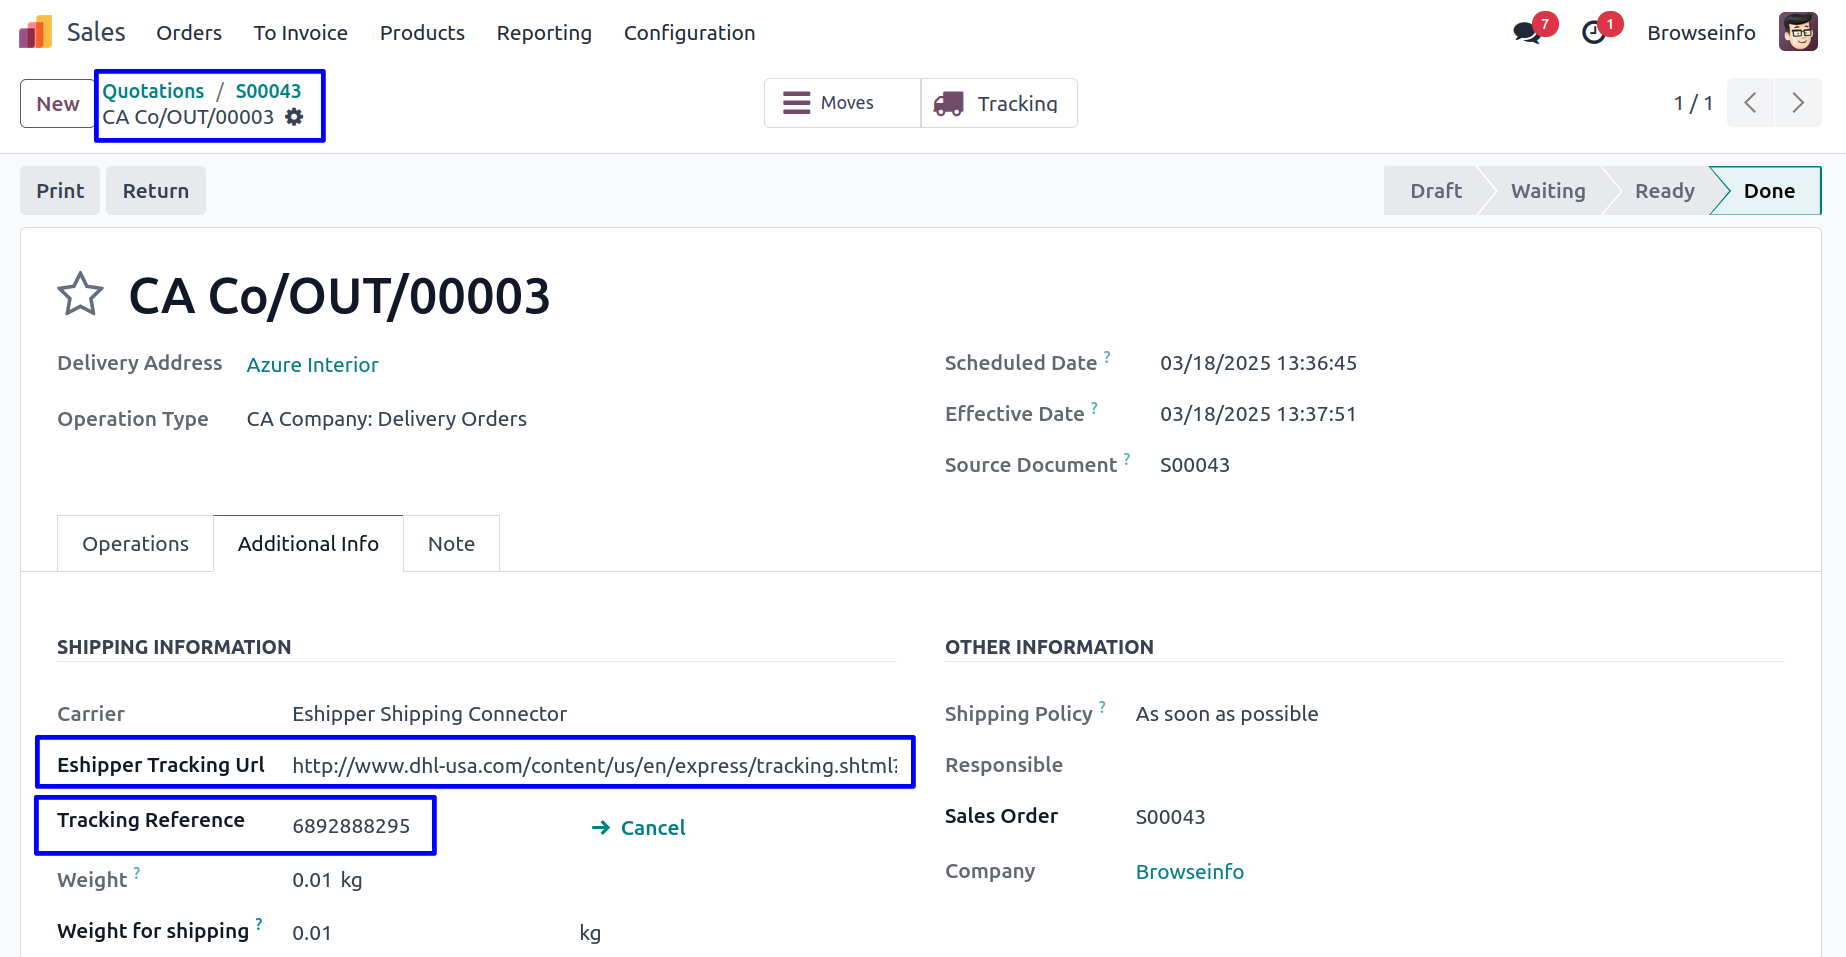Click the Eshipper tracking URL field
The height and width of the screenshot is (957, 1846).
pos(594,766)
